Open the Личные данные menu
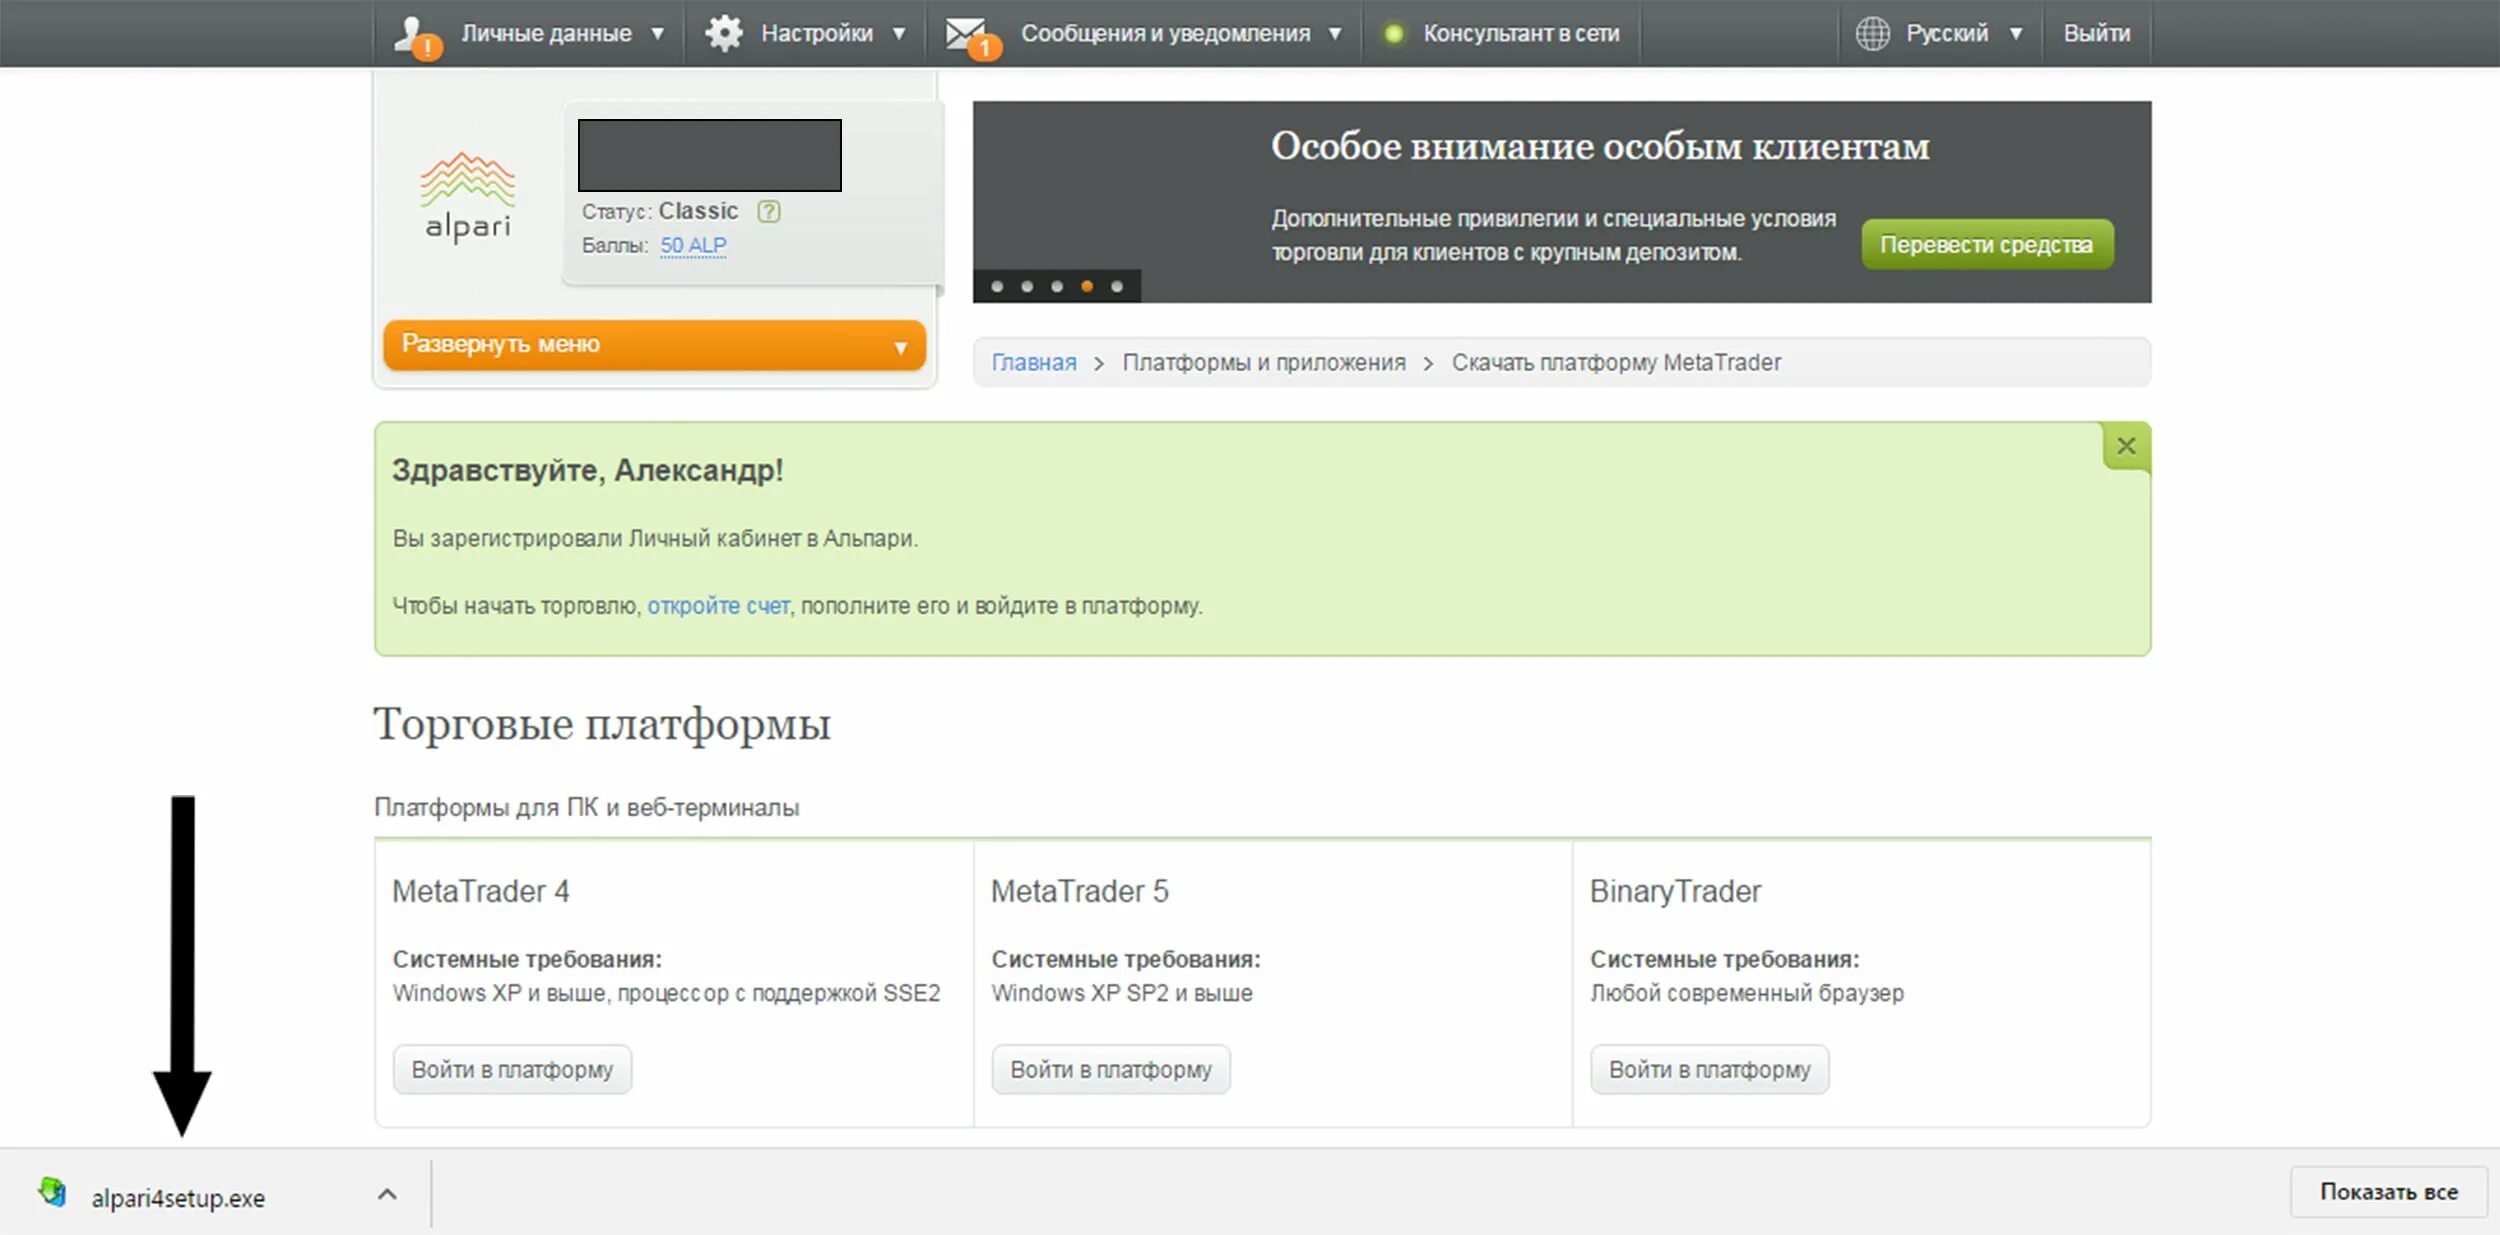 point(546,33)
